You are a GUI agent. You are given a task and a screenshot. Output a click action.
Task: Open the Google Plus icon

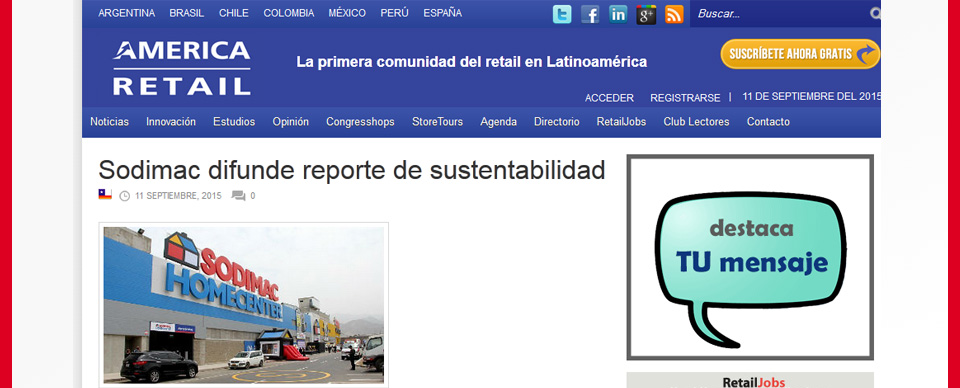[x=647, y=14]
